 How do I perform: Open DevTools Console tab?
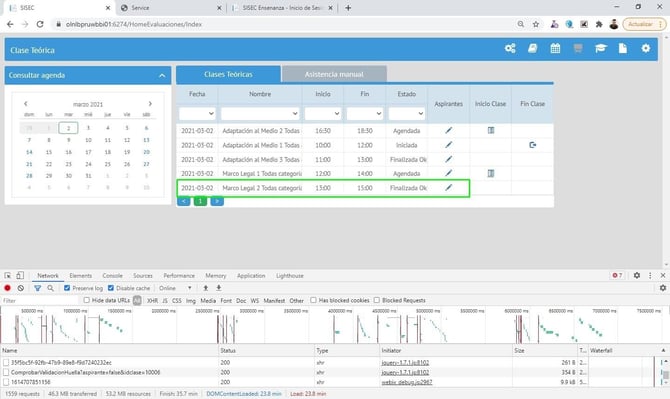point(112,276)
